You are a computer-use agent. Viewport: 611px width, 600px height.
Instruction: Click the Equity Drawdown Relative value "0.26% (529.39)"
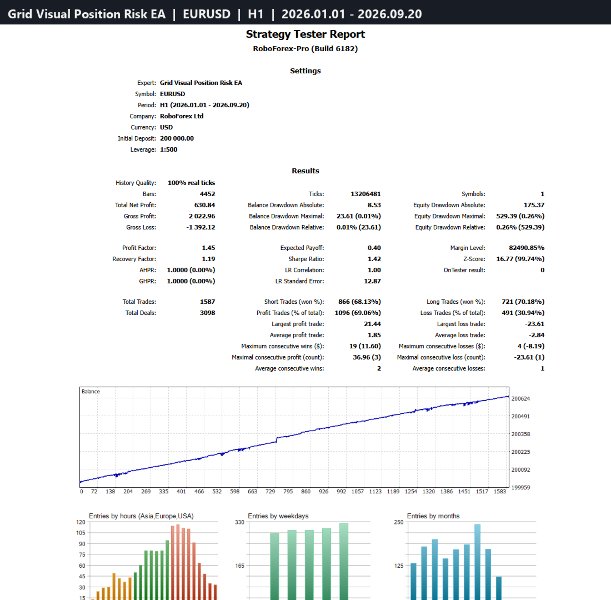(x=520, y=227)
